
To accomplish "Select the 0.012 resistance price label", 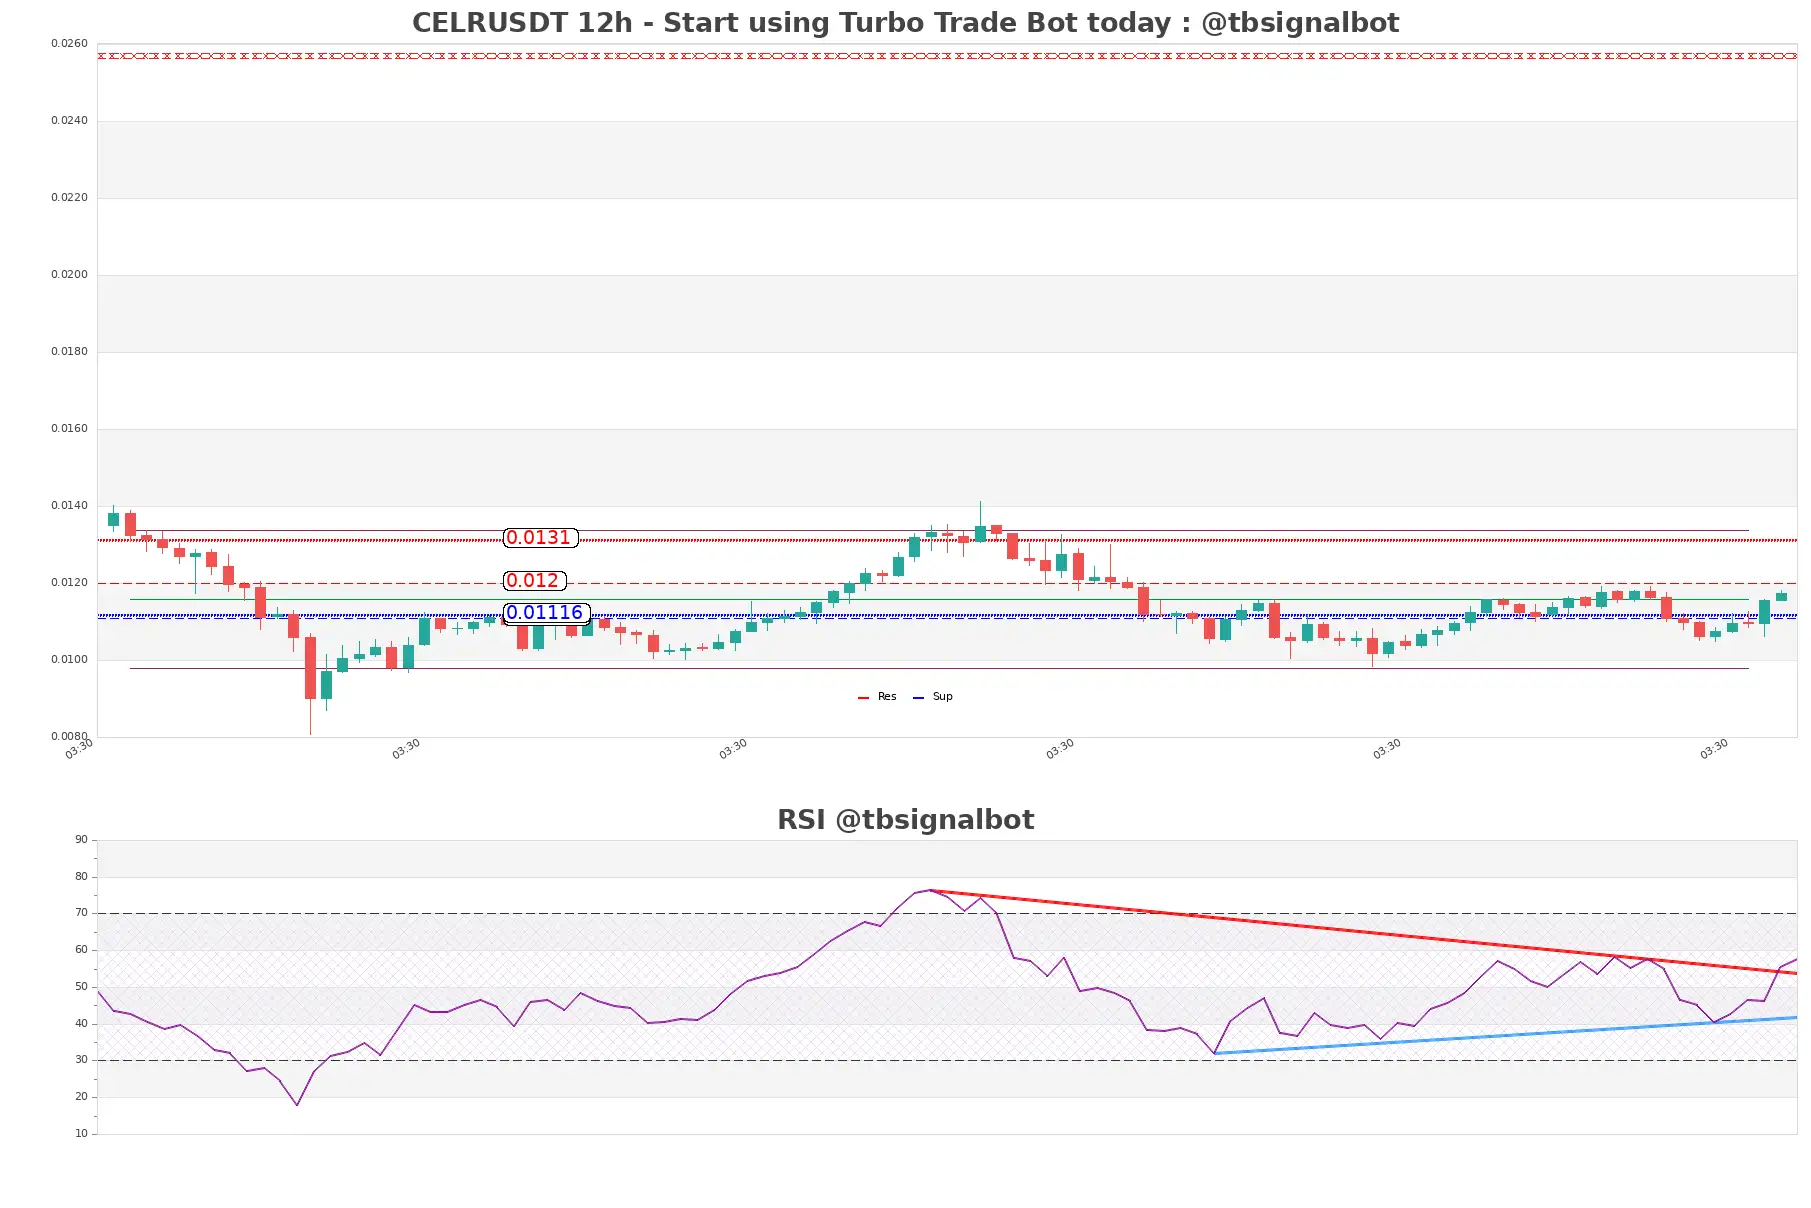I will (534, 581).
